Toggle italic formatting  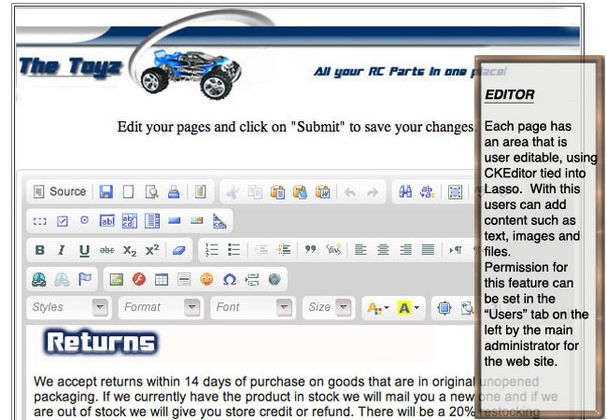(62, 250)
